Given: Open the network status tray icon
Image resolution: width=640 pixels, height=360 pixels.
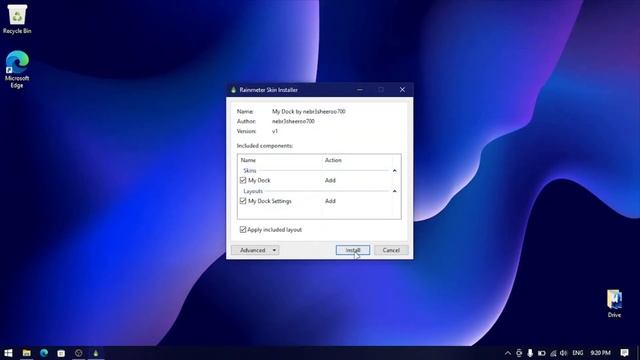Looking at the screenshot, I should click(x=553, y=353).
